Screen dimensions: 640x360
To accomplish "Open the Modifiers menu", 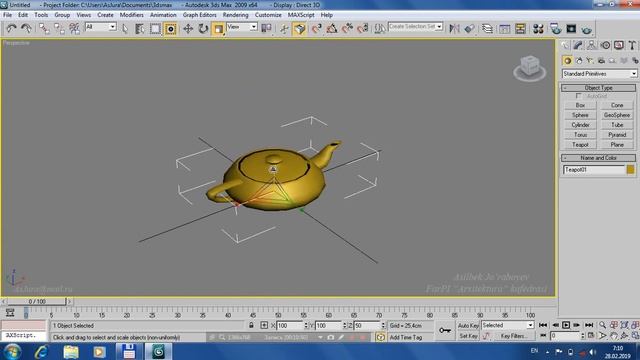I will pyautogui.click(x=131, y=15).
